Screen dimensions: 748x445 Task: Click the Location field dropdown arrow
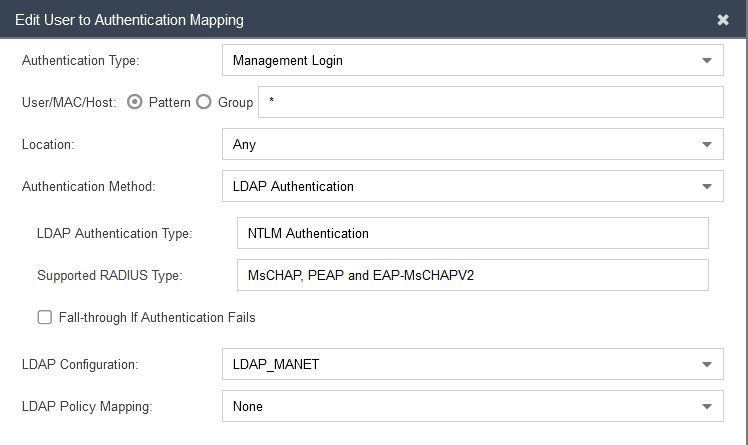[x=707, y=144]
